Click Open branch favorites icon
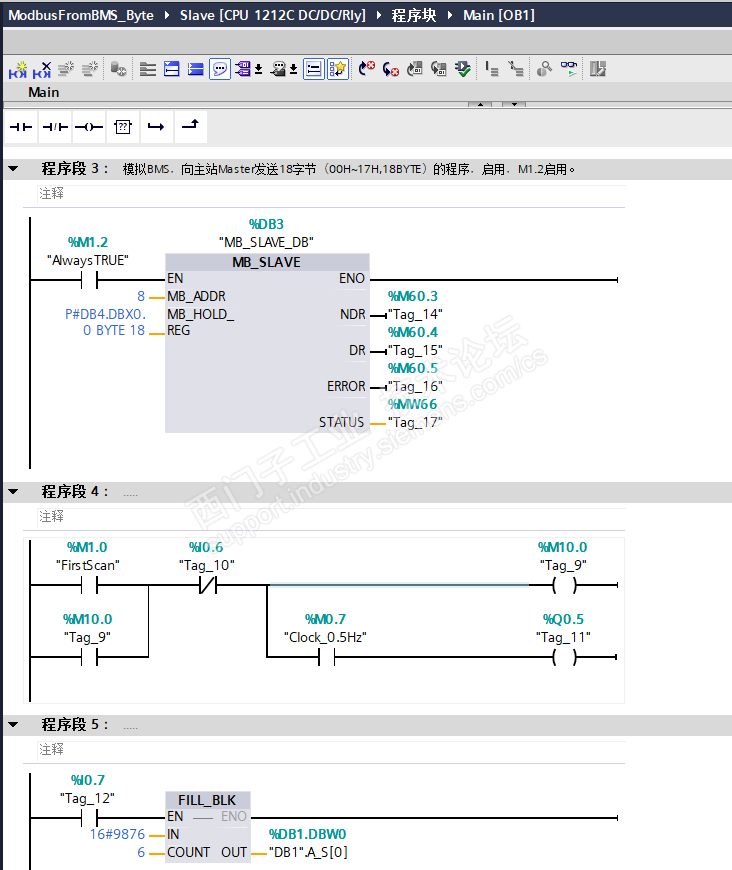The height and width of the screenshot is (870, 732). (x=156, y=127)
